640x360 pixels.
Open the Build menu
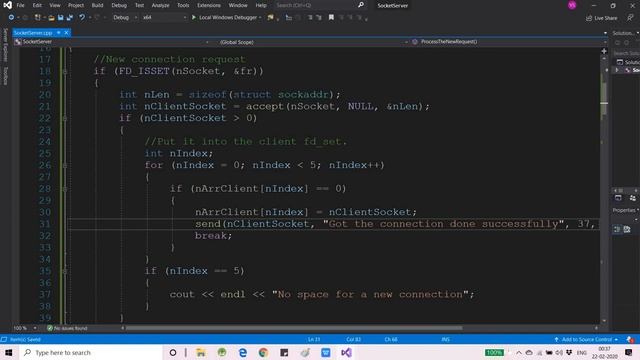point(97,5)
